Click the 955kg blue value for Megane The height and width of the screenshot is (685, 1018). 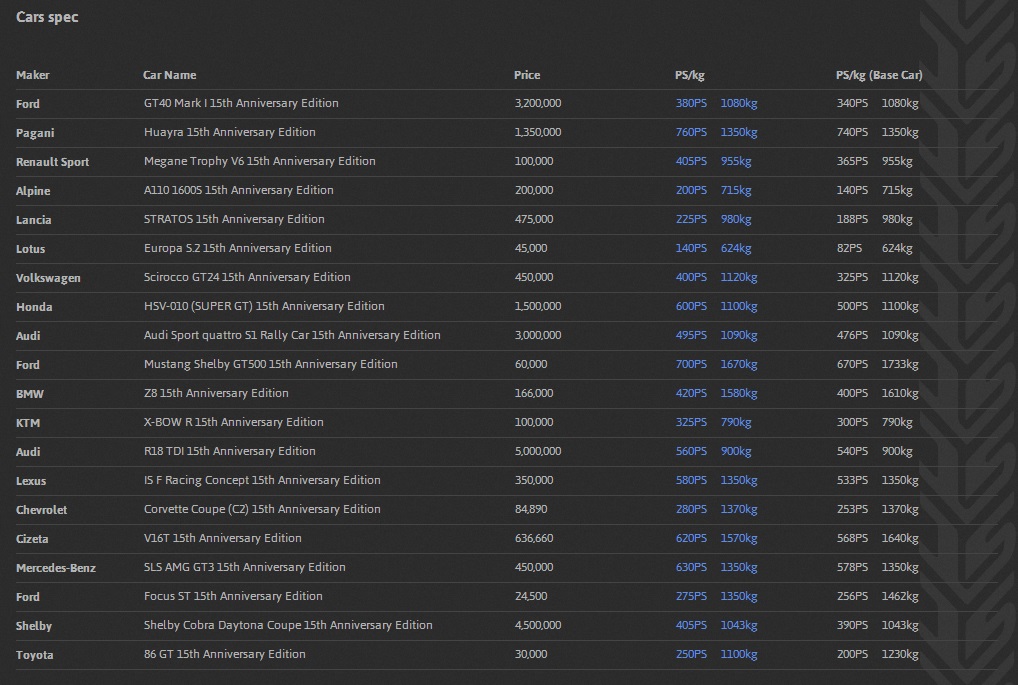(x=736, y=161)
